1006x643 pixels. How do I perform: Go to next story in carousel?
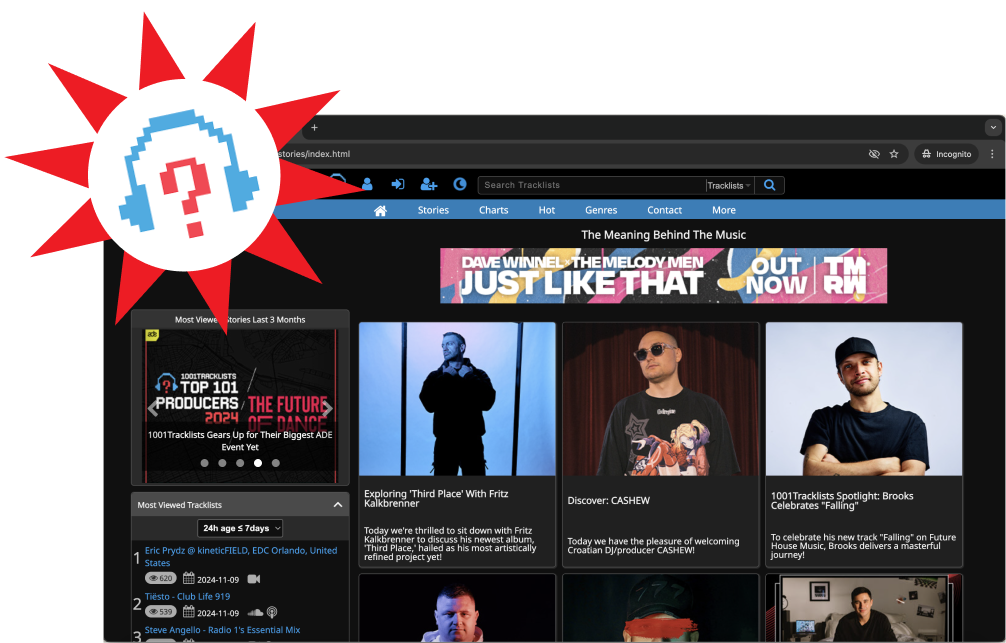pos(327,408)
